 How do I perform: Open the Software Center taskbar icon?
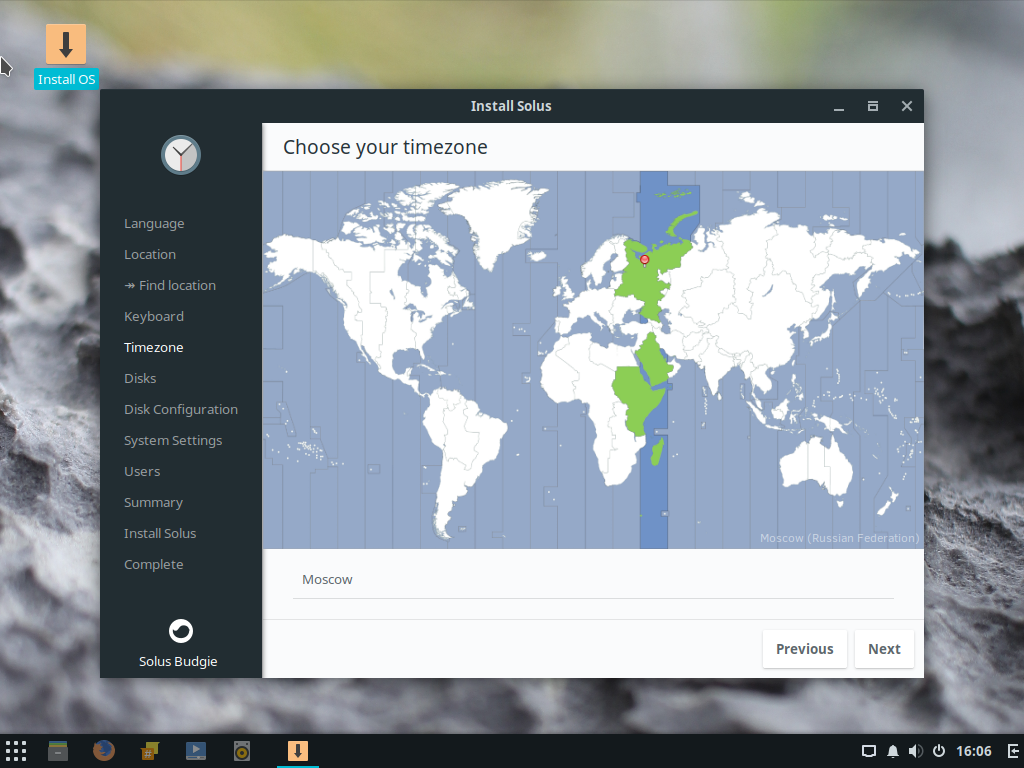click(x=150, y=751)
